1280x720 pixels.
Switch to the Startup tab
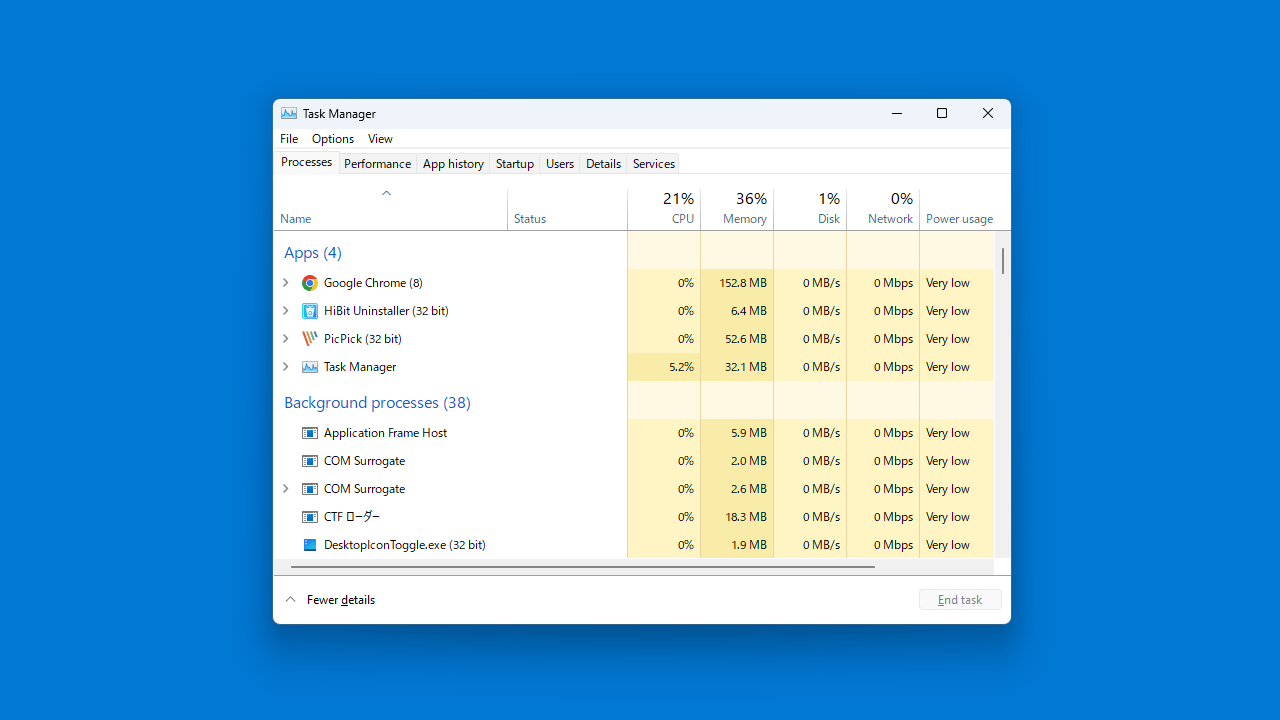[515, 164]
